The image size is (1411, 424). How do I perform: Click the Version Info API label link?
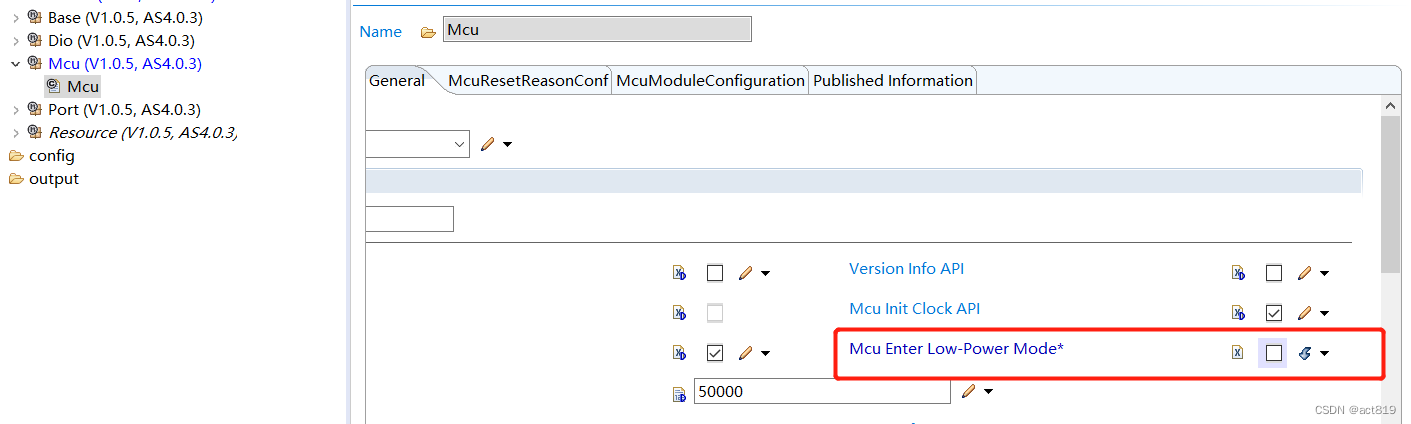click(906, 269)
